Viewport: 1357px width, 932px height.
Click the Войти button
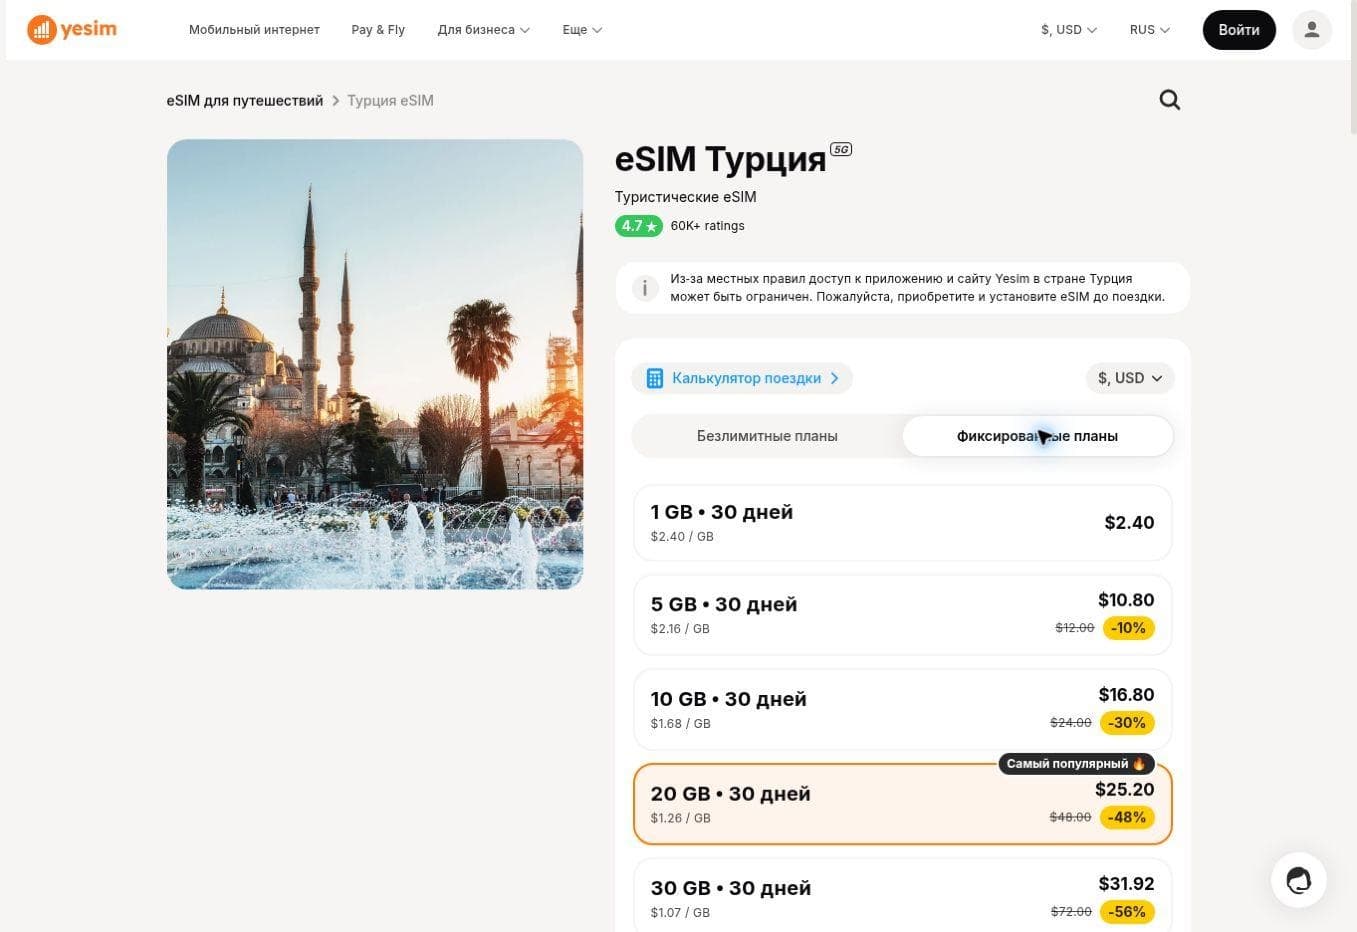point(1238,30)
